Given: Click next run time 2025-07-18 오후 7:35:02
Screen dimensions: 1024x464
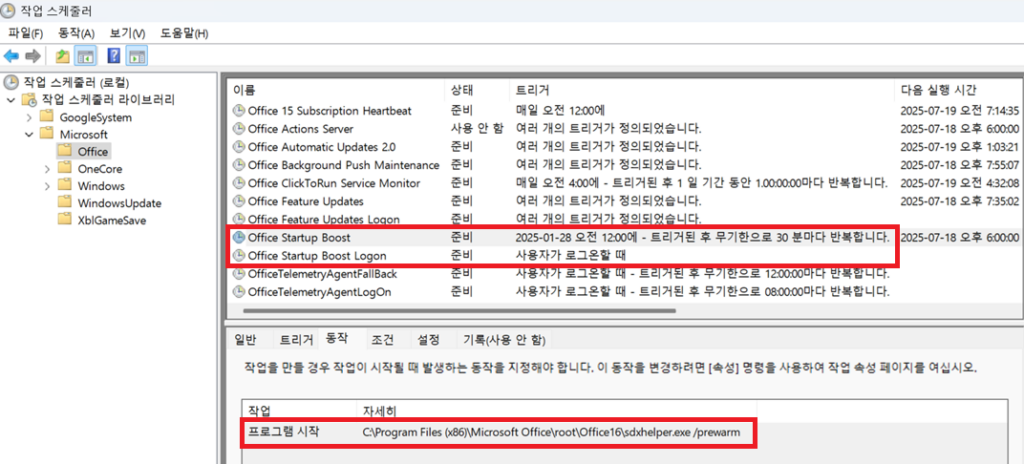Looking at the screenshot, I should [961, 201].
